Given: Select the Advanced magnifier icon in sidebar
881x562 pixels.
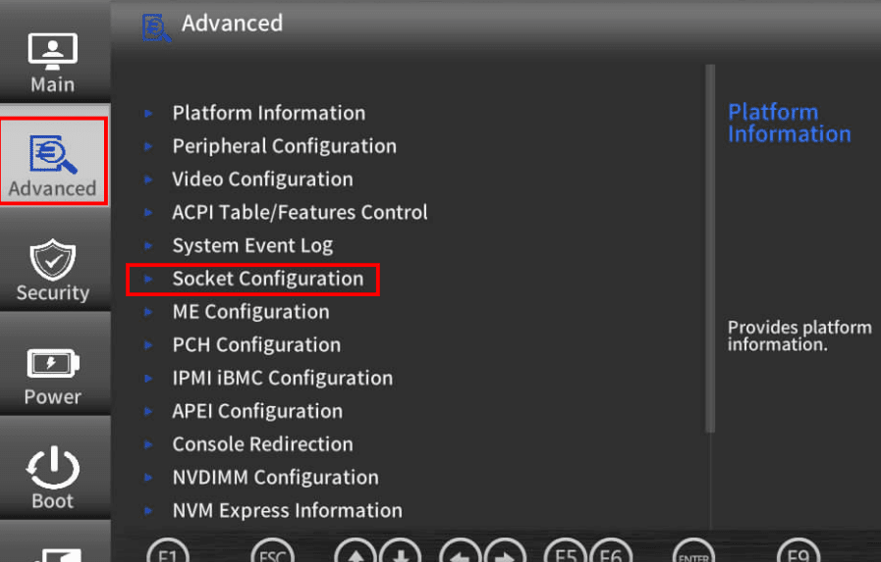Looking at the screenshot, I should click(53, 153).
